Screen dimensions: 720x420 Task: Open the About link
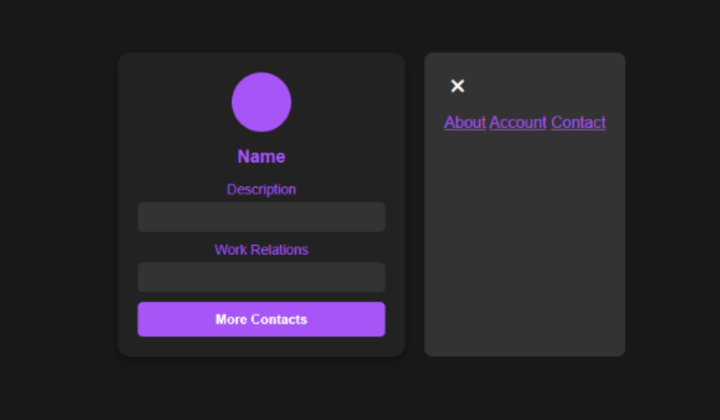click(x=465, y=123)
